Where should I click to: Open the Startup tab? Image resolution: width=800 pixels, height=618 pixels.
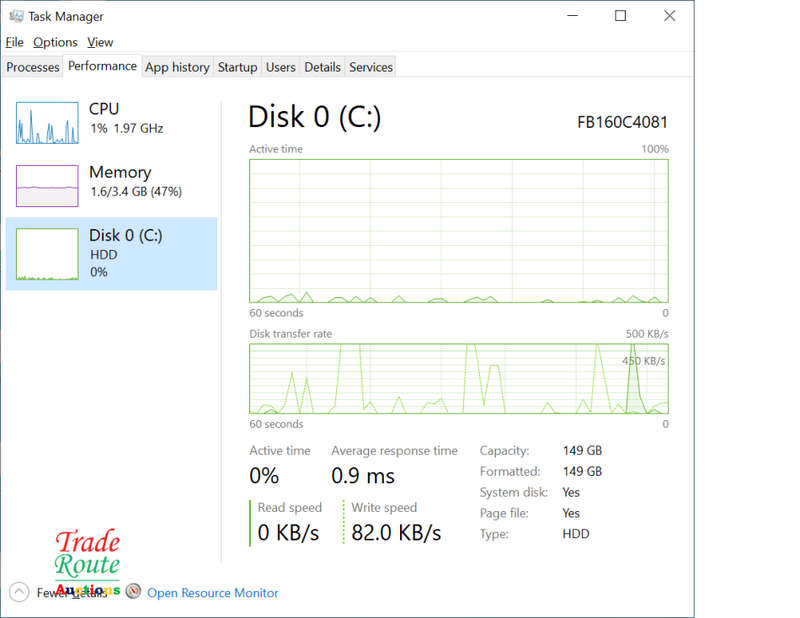(x=237, y=67)
